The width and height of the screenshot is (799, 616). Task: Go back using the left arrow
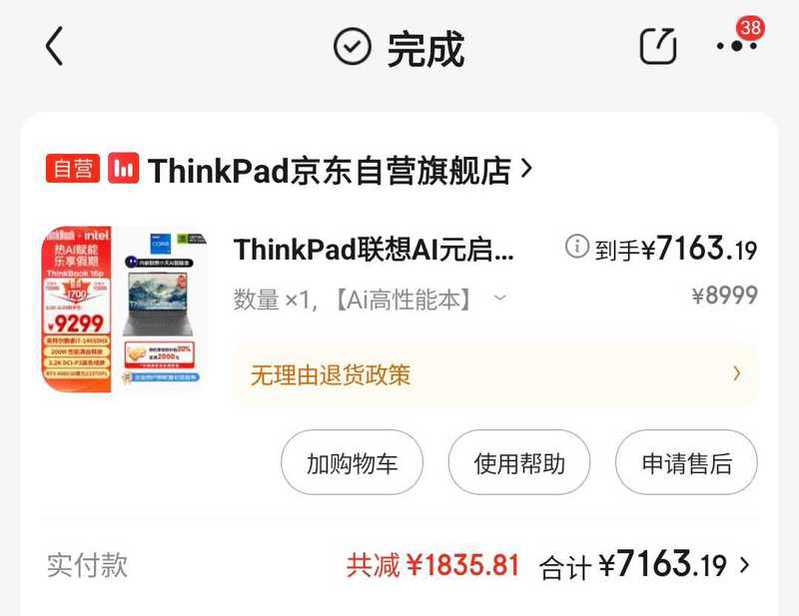(x=55, y=46)
